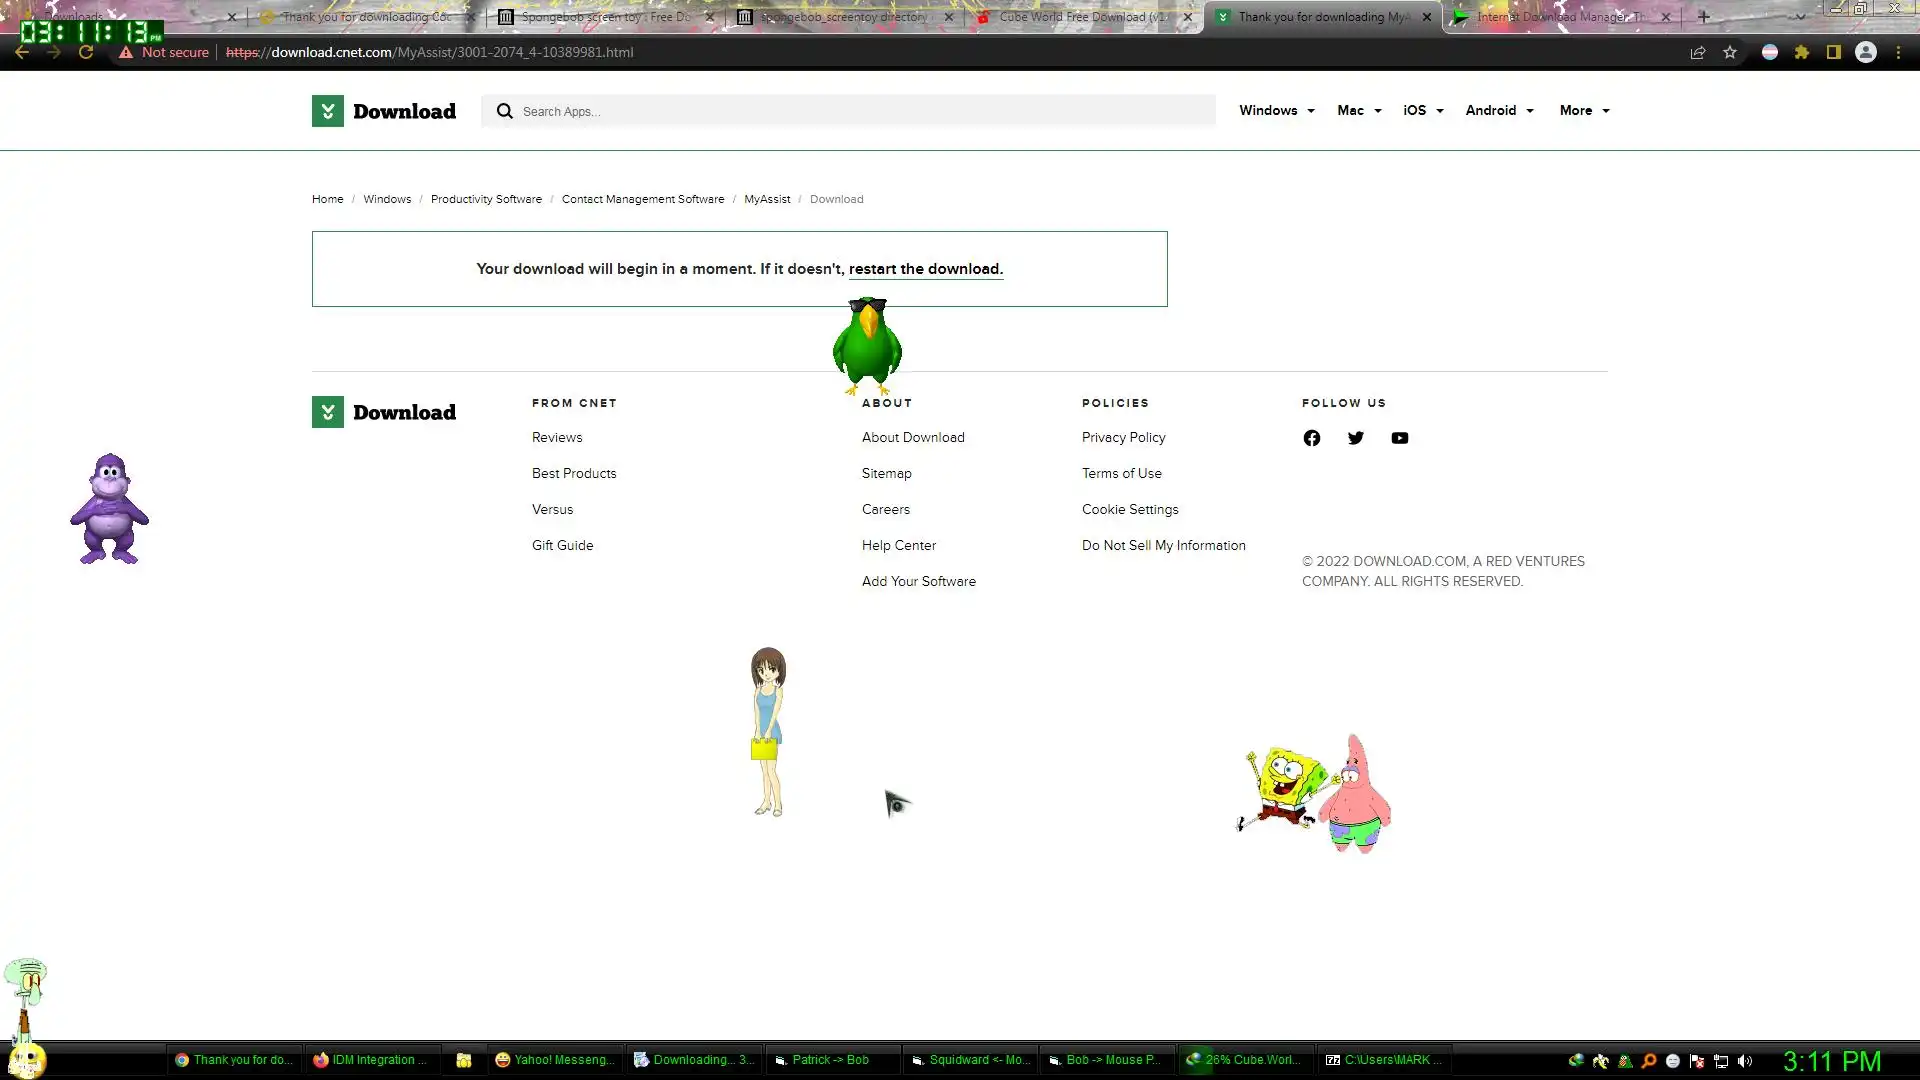Click the Facebook follow icon
Viewport: 1920px width, 1080px height.
point(1311,438)
